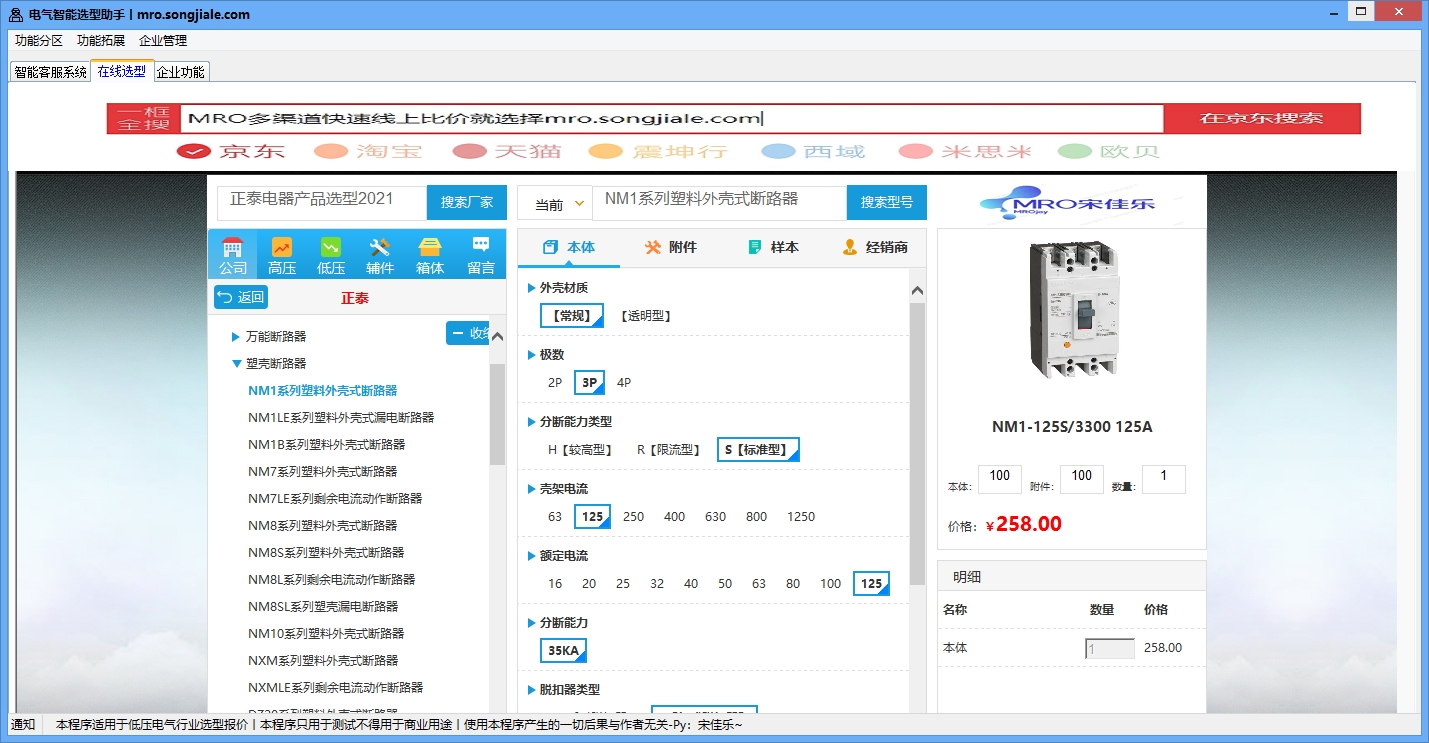Switch to the 经销商 dealer tab
This screenshot has width=1429, height=743.
point(875,247)
